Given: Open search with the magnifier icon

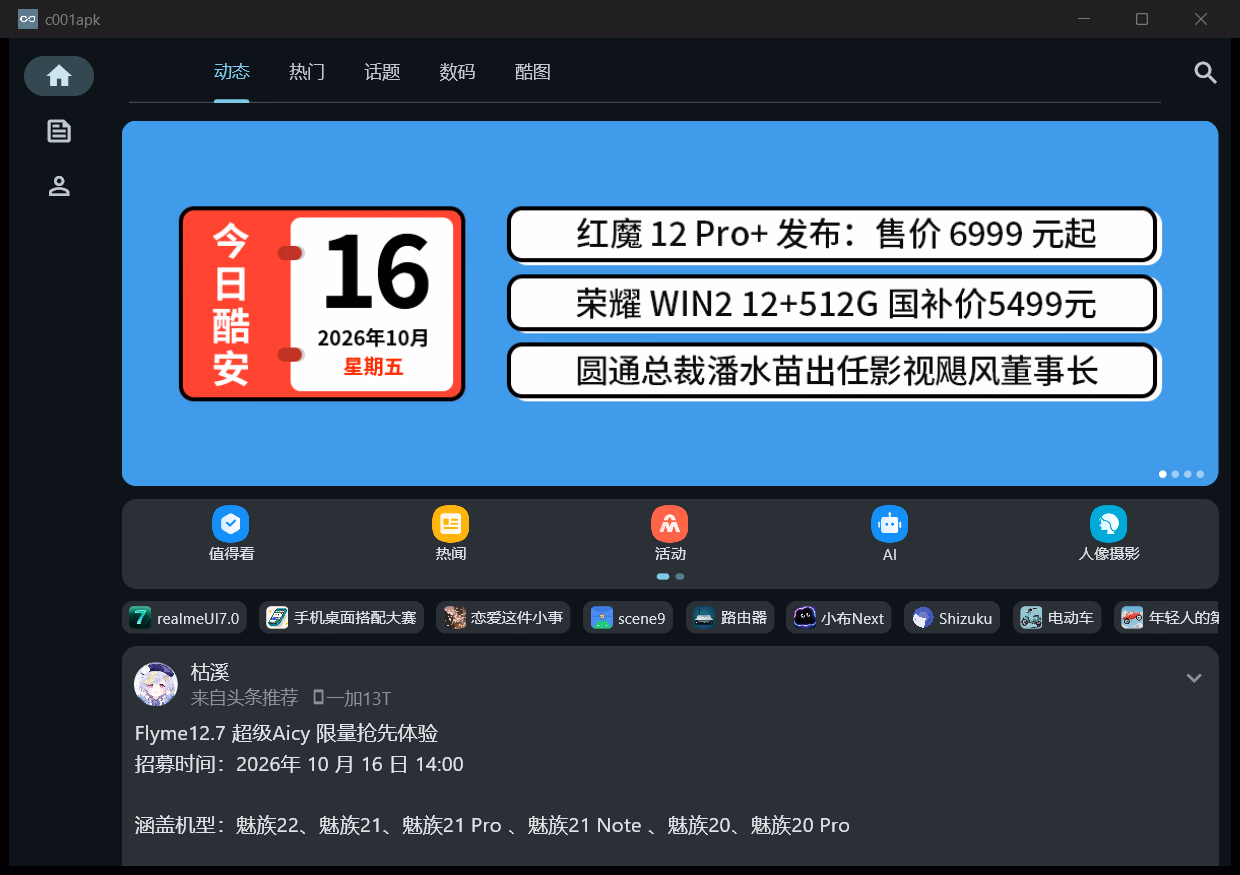Looking at the screenshot, I should [1205, 72].
